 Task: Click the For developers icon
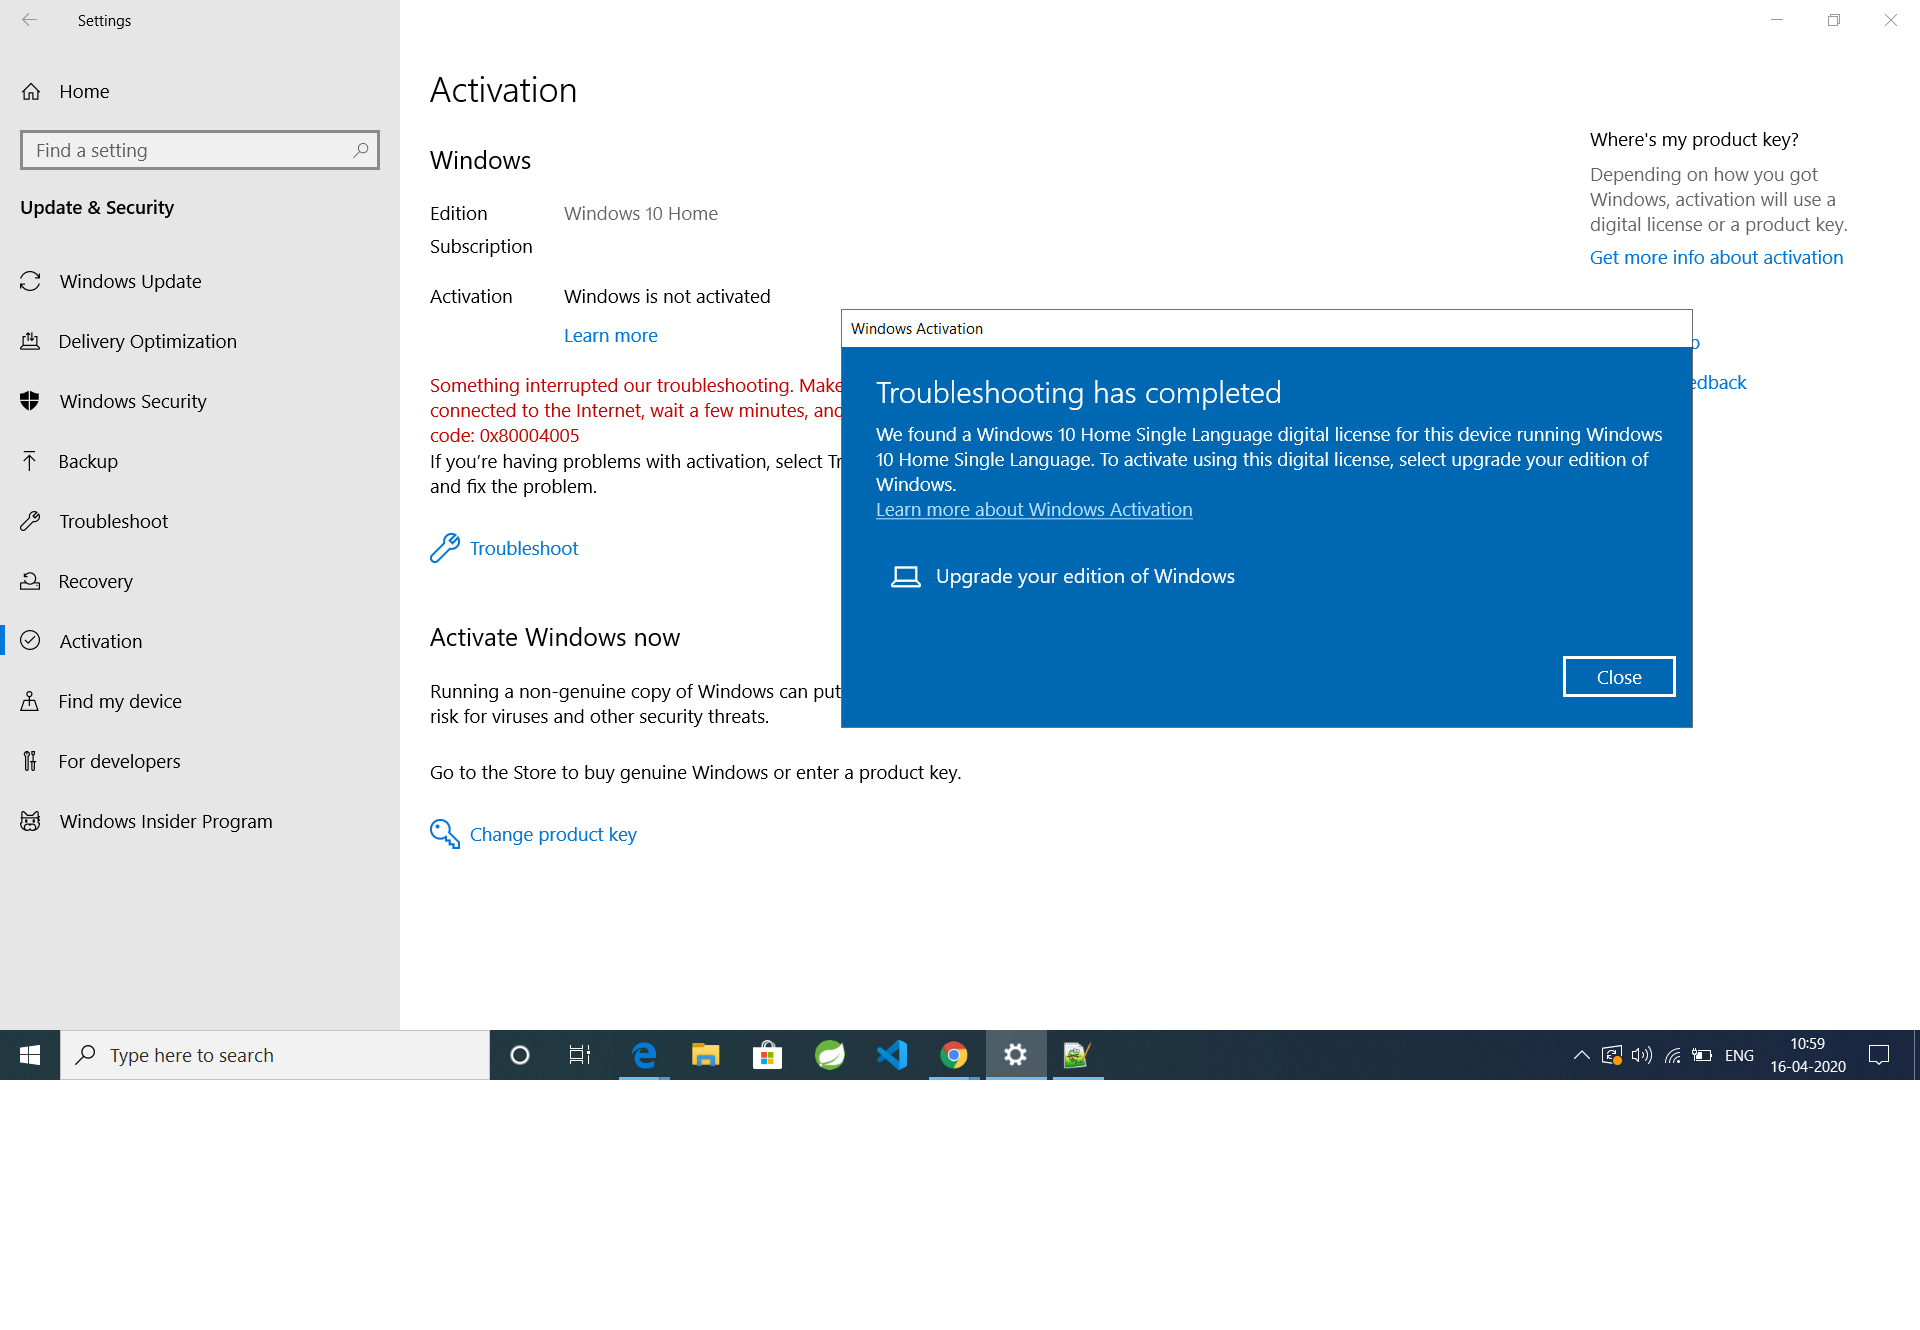(x=30, y=761)
